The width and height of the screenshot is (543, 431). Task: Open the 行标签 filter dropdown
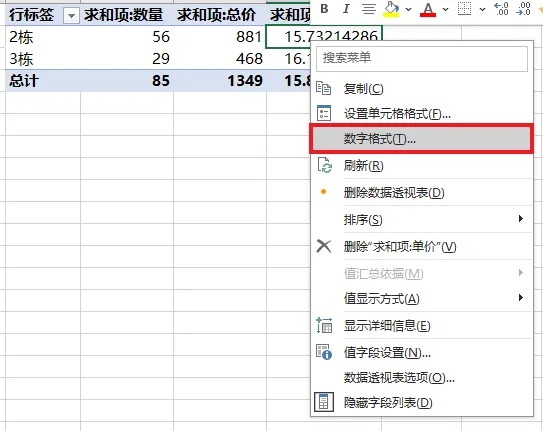pos(71,16)
